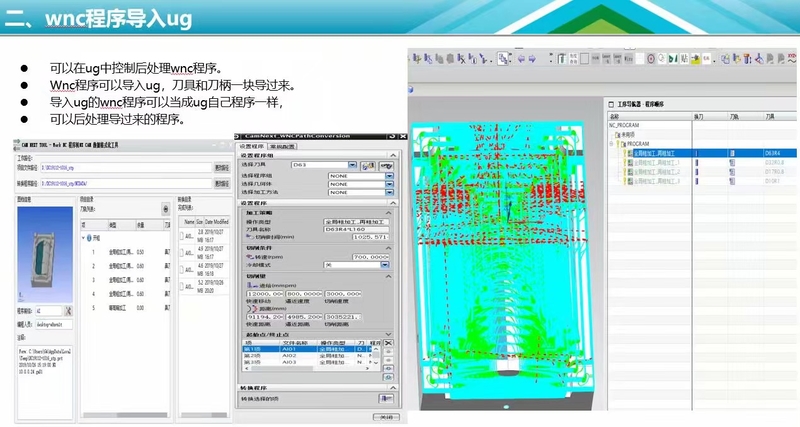The height and width of the screenshot is (427, 800).
Task: Click the X delete icon beside the start point table
Action: [388, 343]
